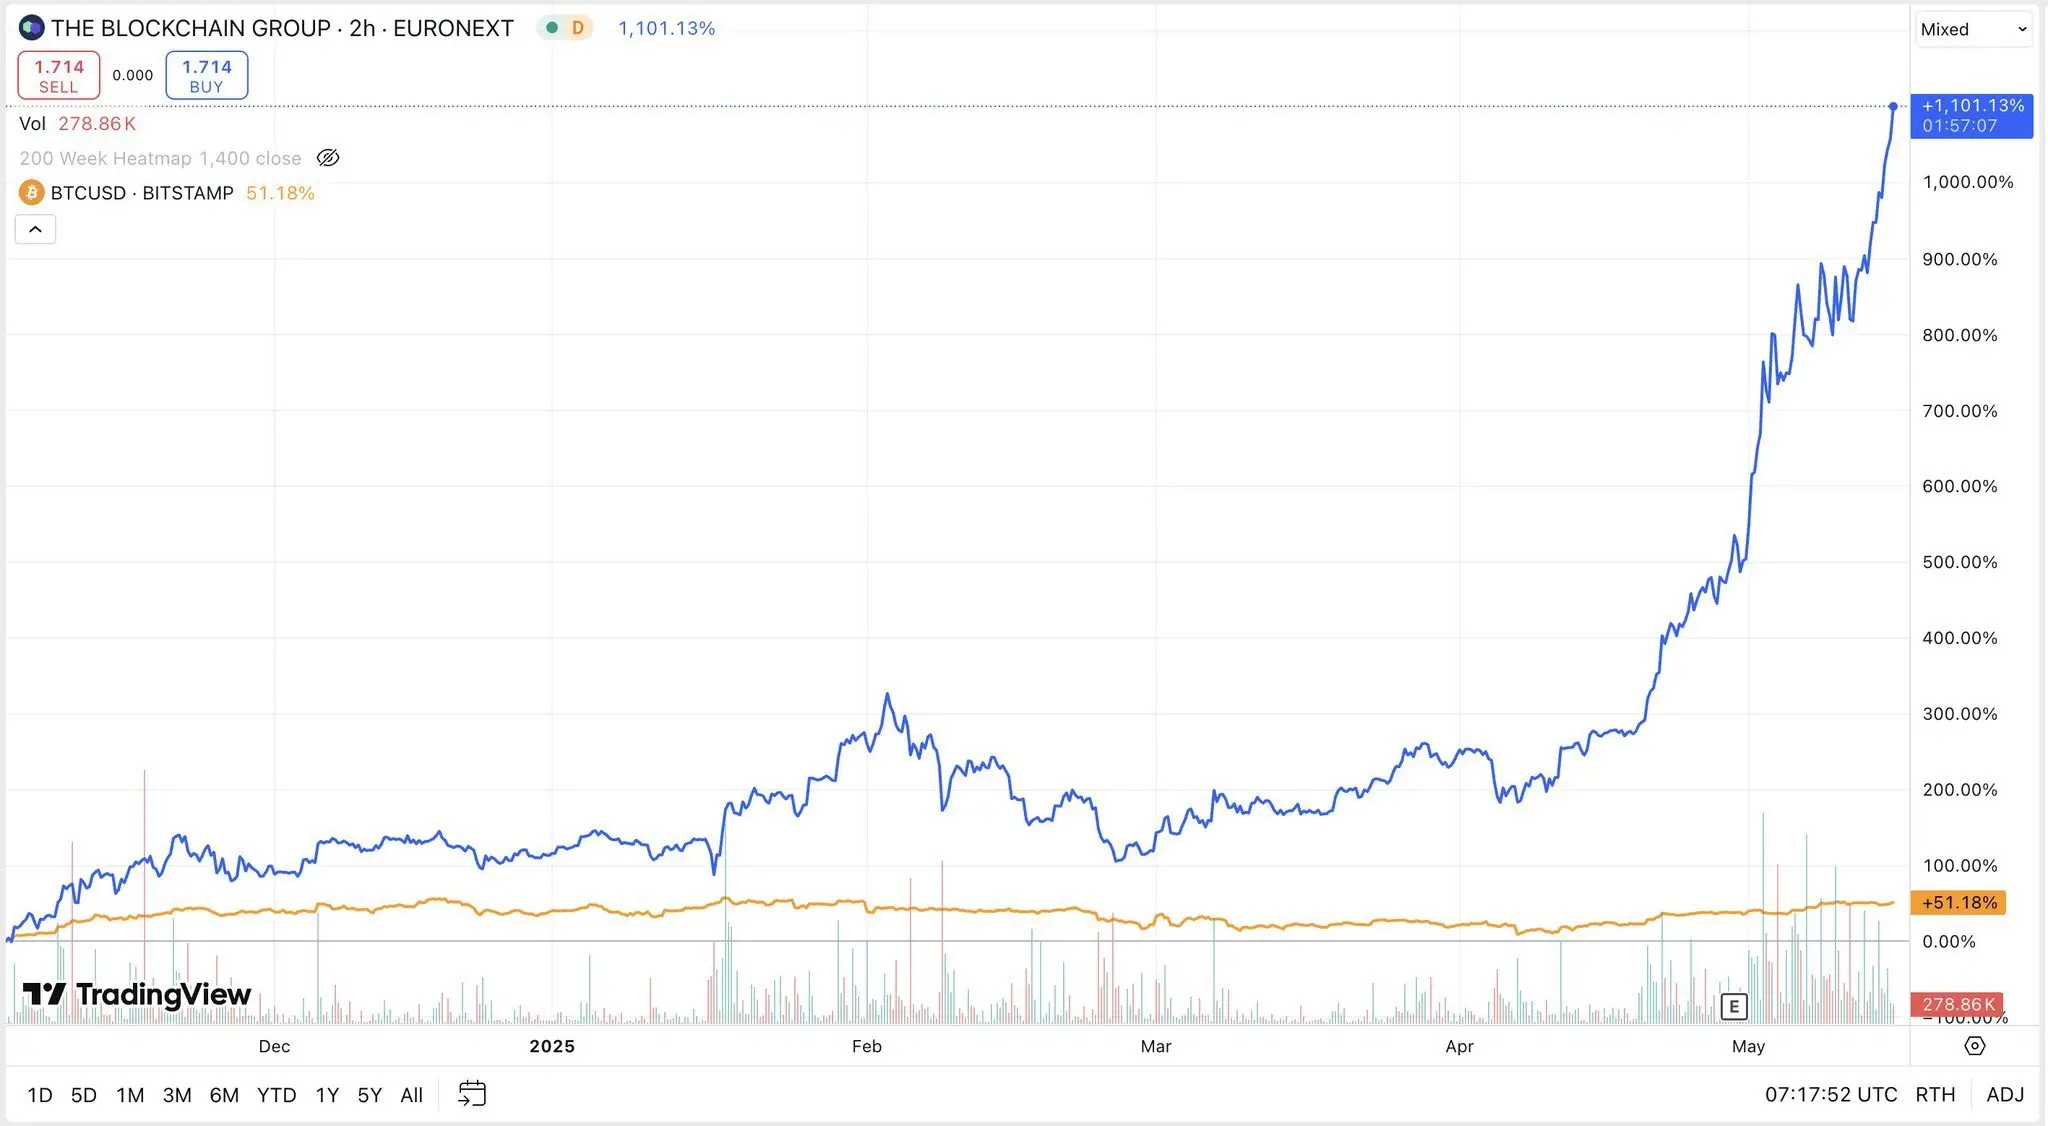Click the D daily timeframe badge
2048x1126 pixels.
pyautogui.click(x=577, y=28)
